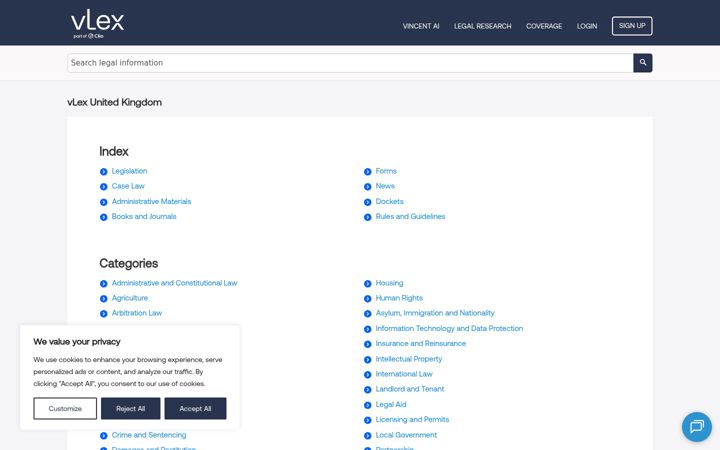Viewport: 720px width, 450px height.
Task: Click the arrow bullet beside Arbitration Law
Action: (x=104, y=314)
